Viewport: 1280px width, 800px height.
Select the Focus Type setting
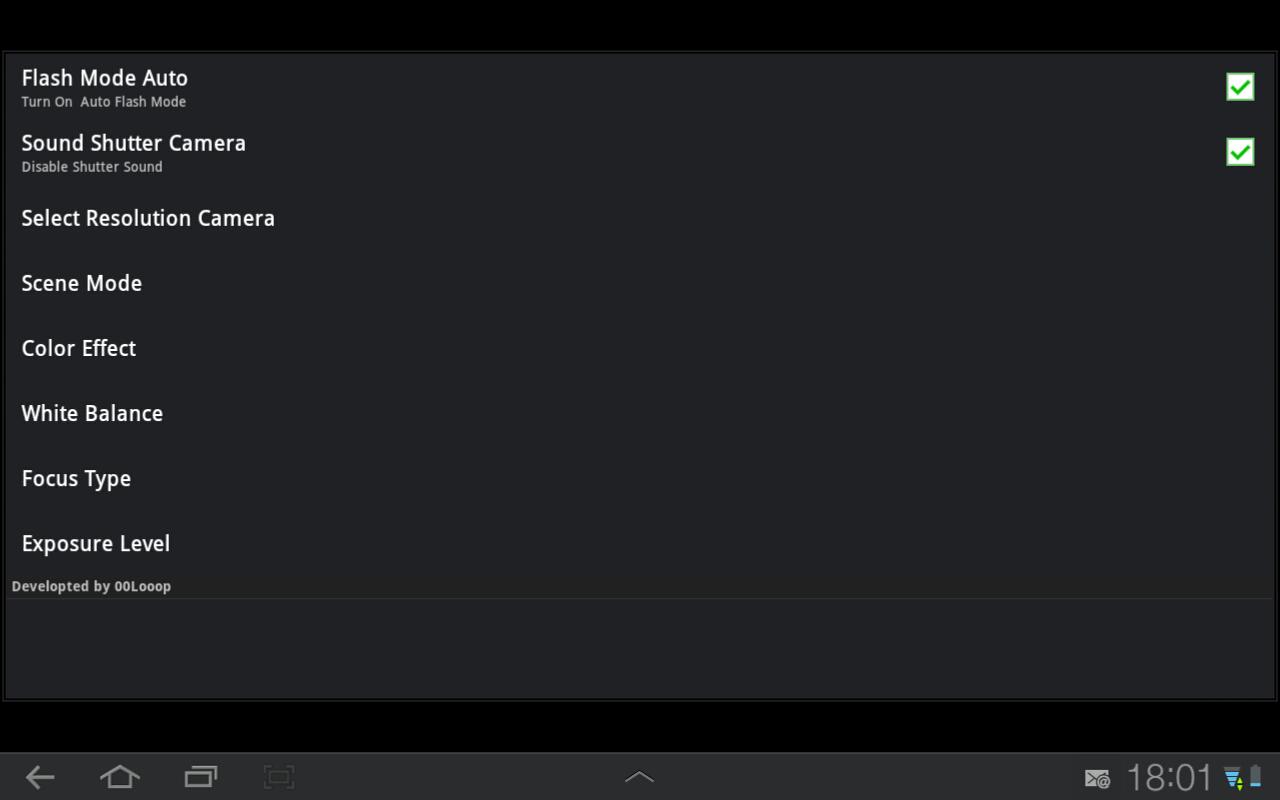pos(640,478)
